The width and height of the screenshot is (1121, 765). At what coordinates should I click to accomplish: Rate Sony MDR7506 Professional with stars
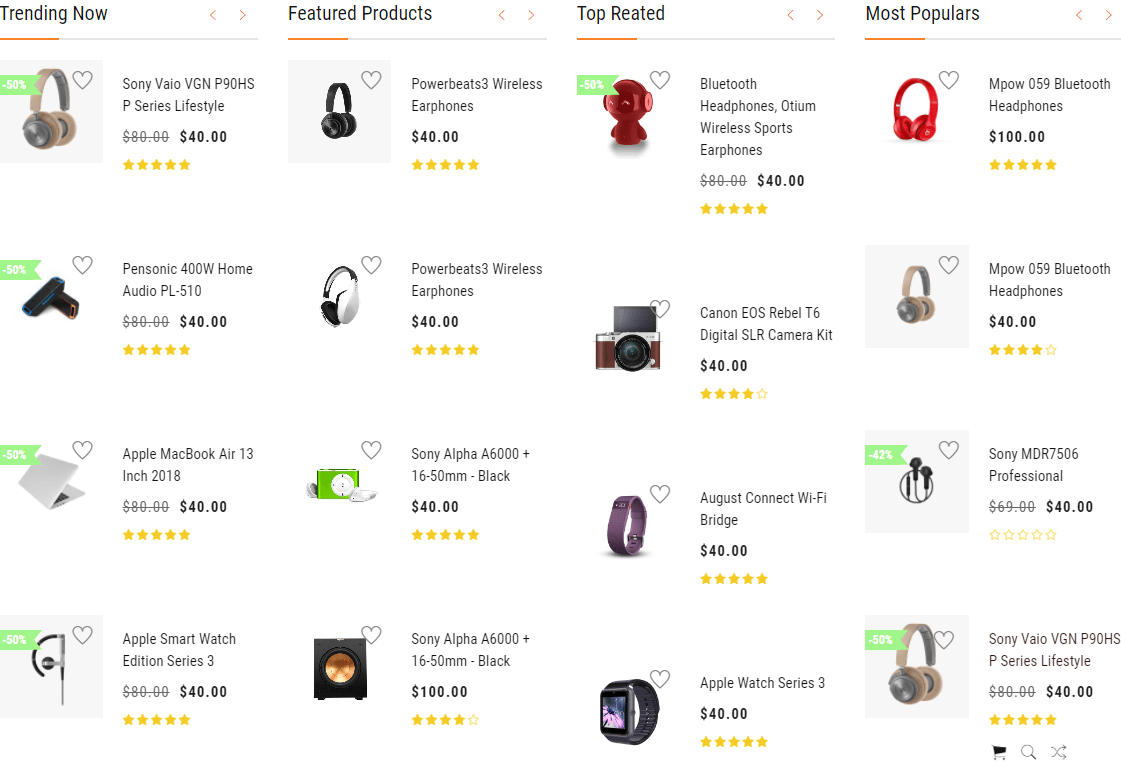coord(1022,535)
